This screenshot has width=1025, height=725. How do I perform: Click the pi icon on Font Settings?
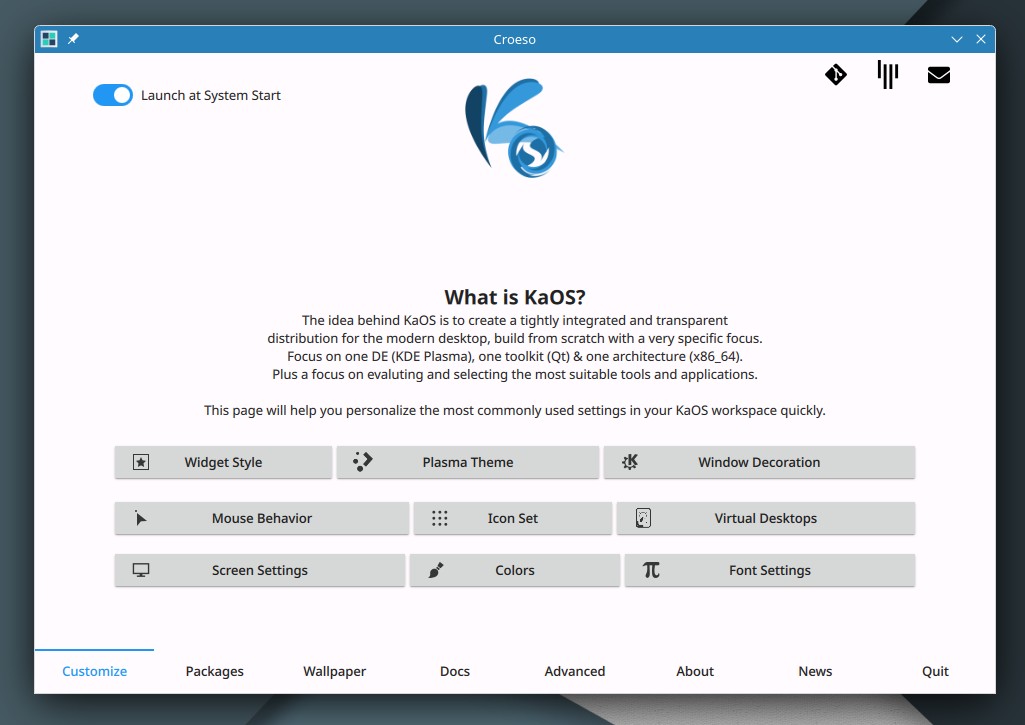651,570
